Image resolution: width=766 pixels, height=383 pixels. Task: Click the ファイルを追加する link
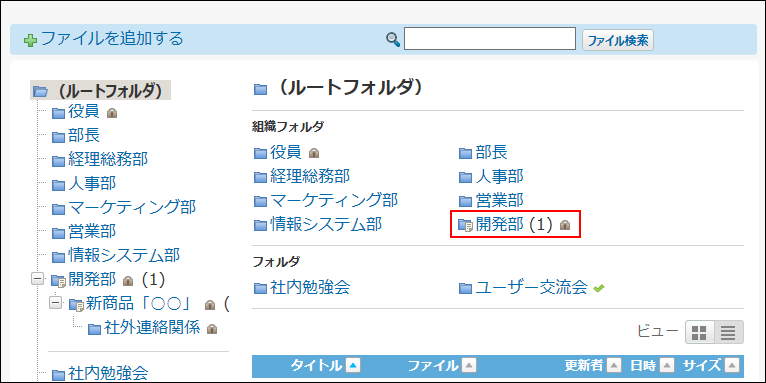coord(112,39)
